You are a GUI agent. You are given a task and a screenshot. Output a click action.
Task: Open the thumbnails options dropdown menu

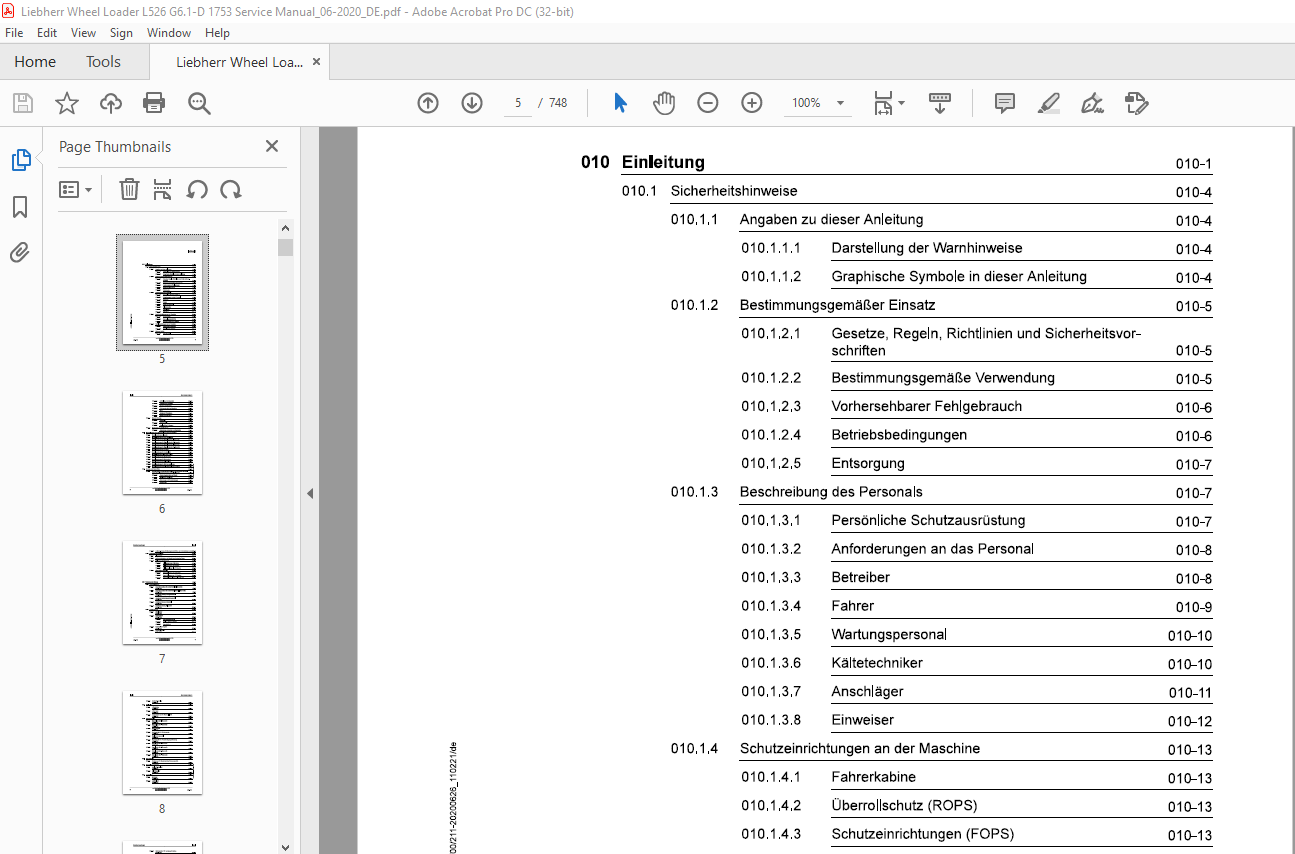76,189
